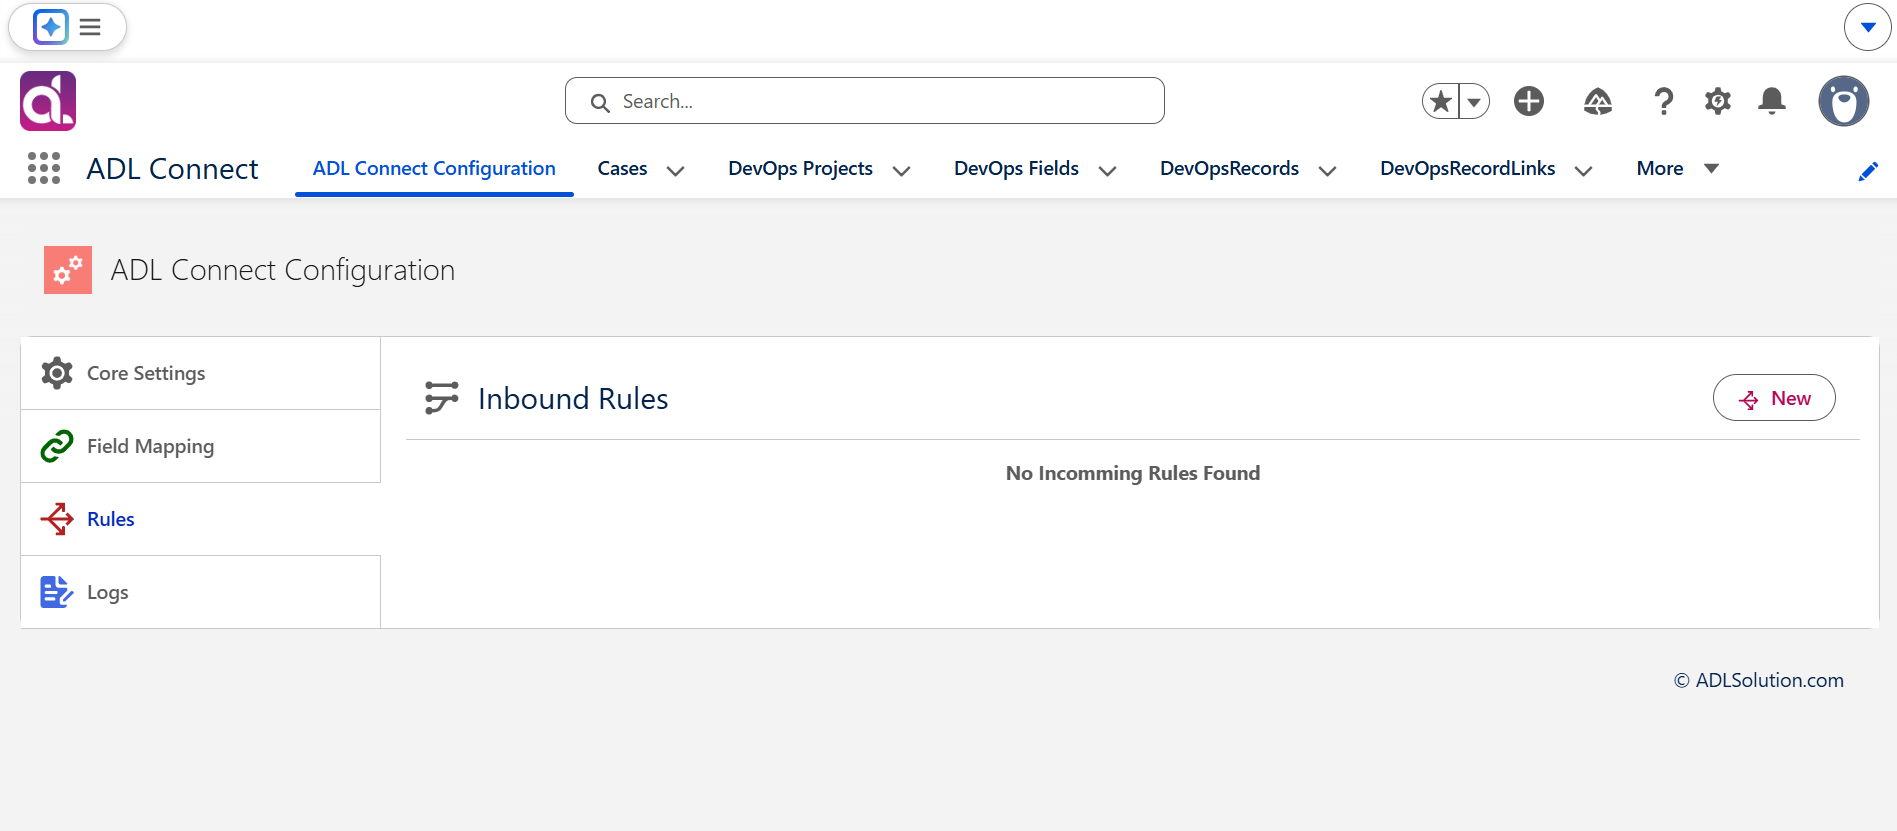Expand DevOps Fields tab chevron

tap(1107, 170)
